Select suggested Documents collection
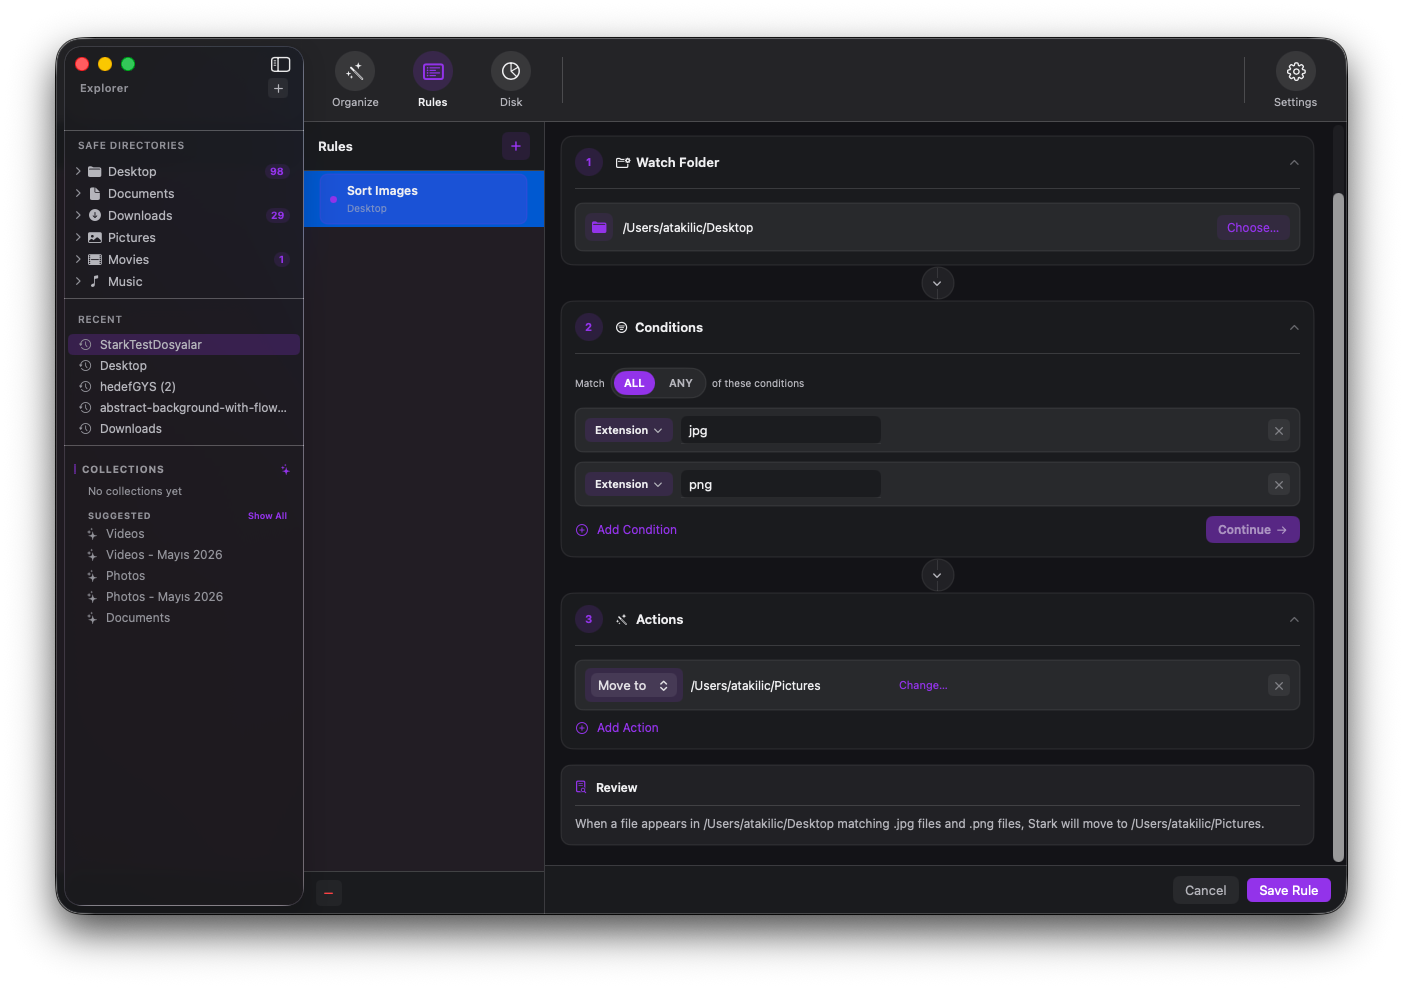 point(138,618)
